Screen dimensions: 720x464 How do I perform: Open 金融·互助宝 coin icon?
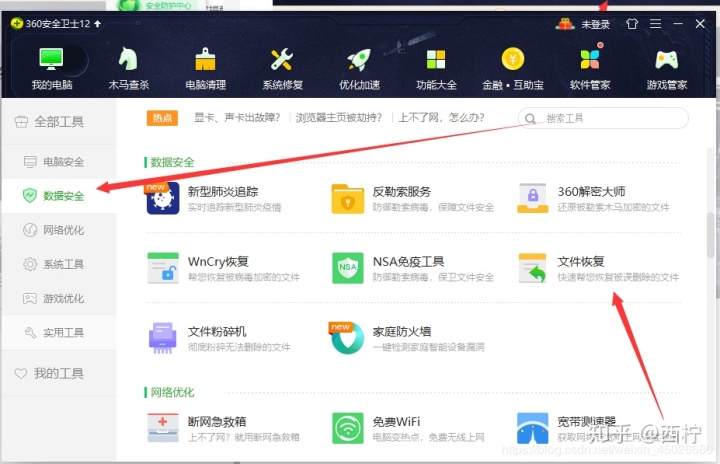pos(512,59)
